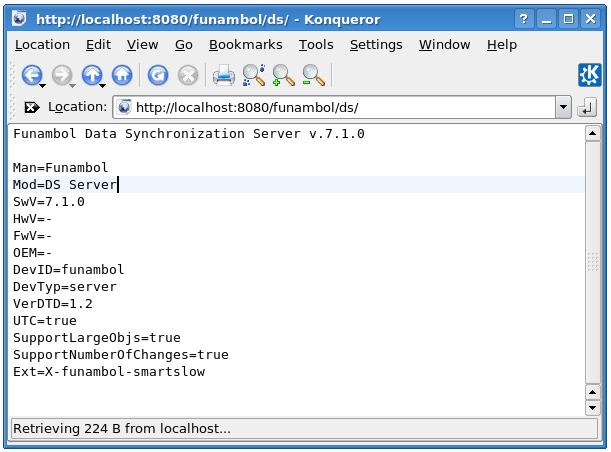Reload the current page

coord(157,75)
